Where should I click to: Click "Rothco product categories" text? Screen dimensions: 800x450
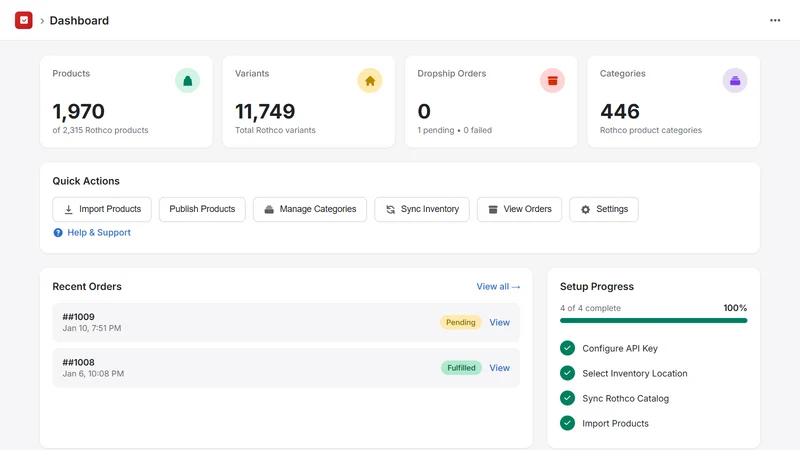(651, 130)
